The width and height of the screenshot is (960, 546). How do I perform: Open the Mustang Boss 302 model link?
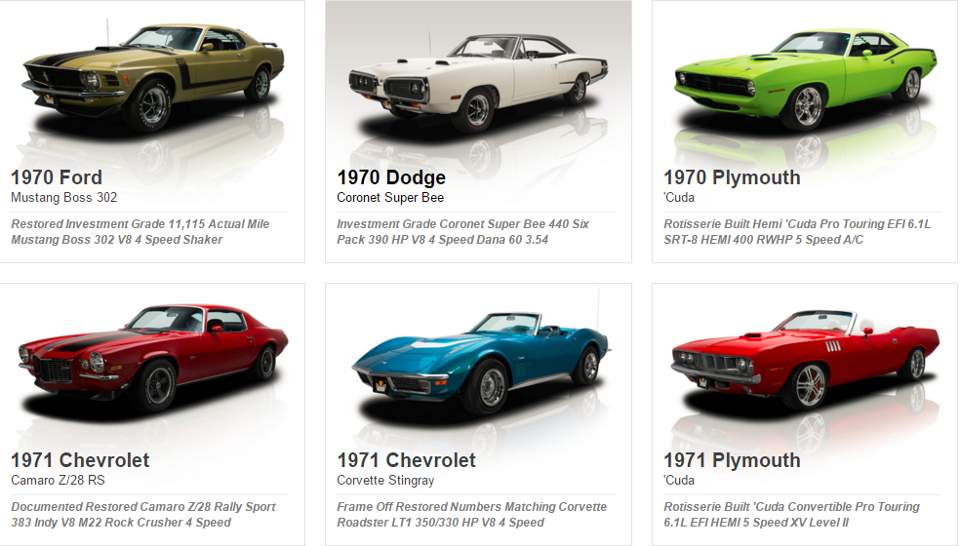(x=64, y=198)
